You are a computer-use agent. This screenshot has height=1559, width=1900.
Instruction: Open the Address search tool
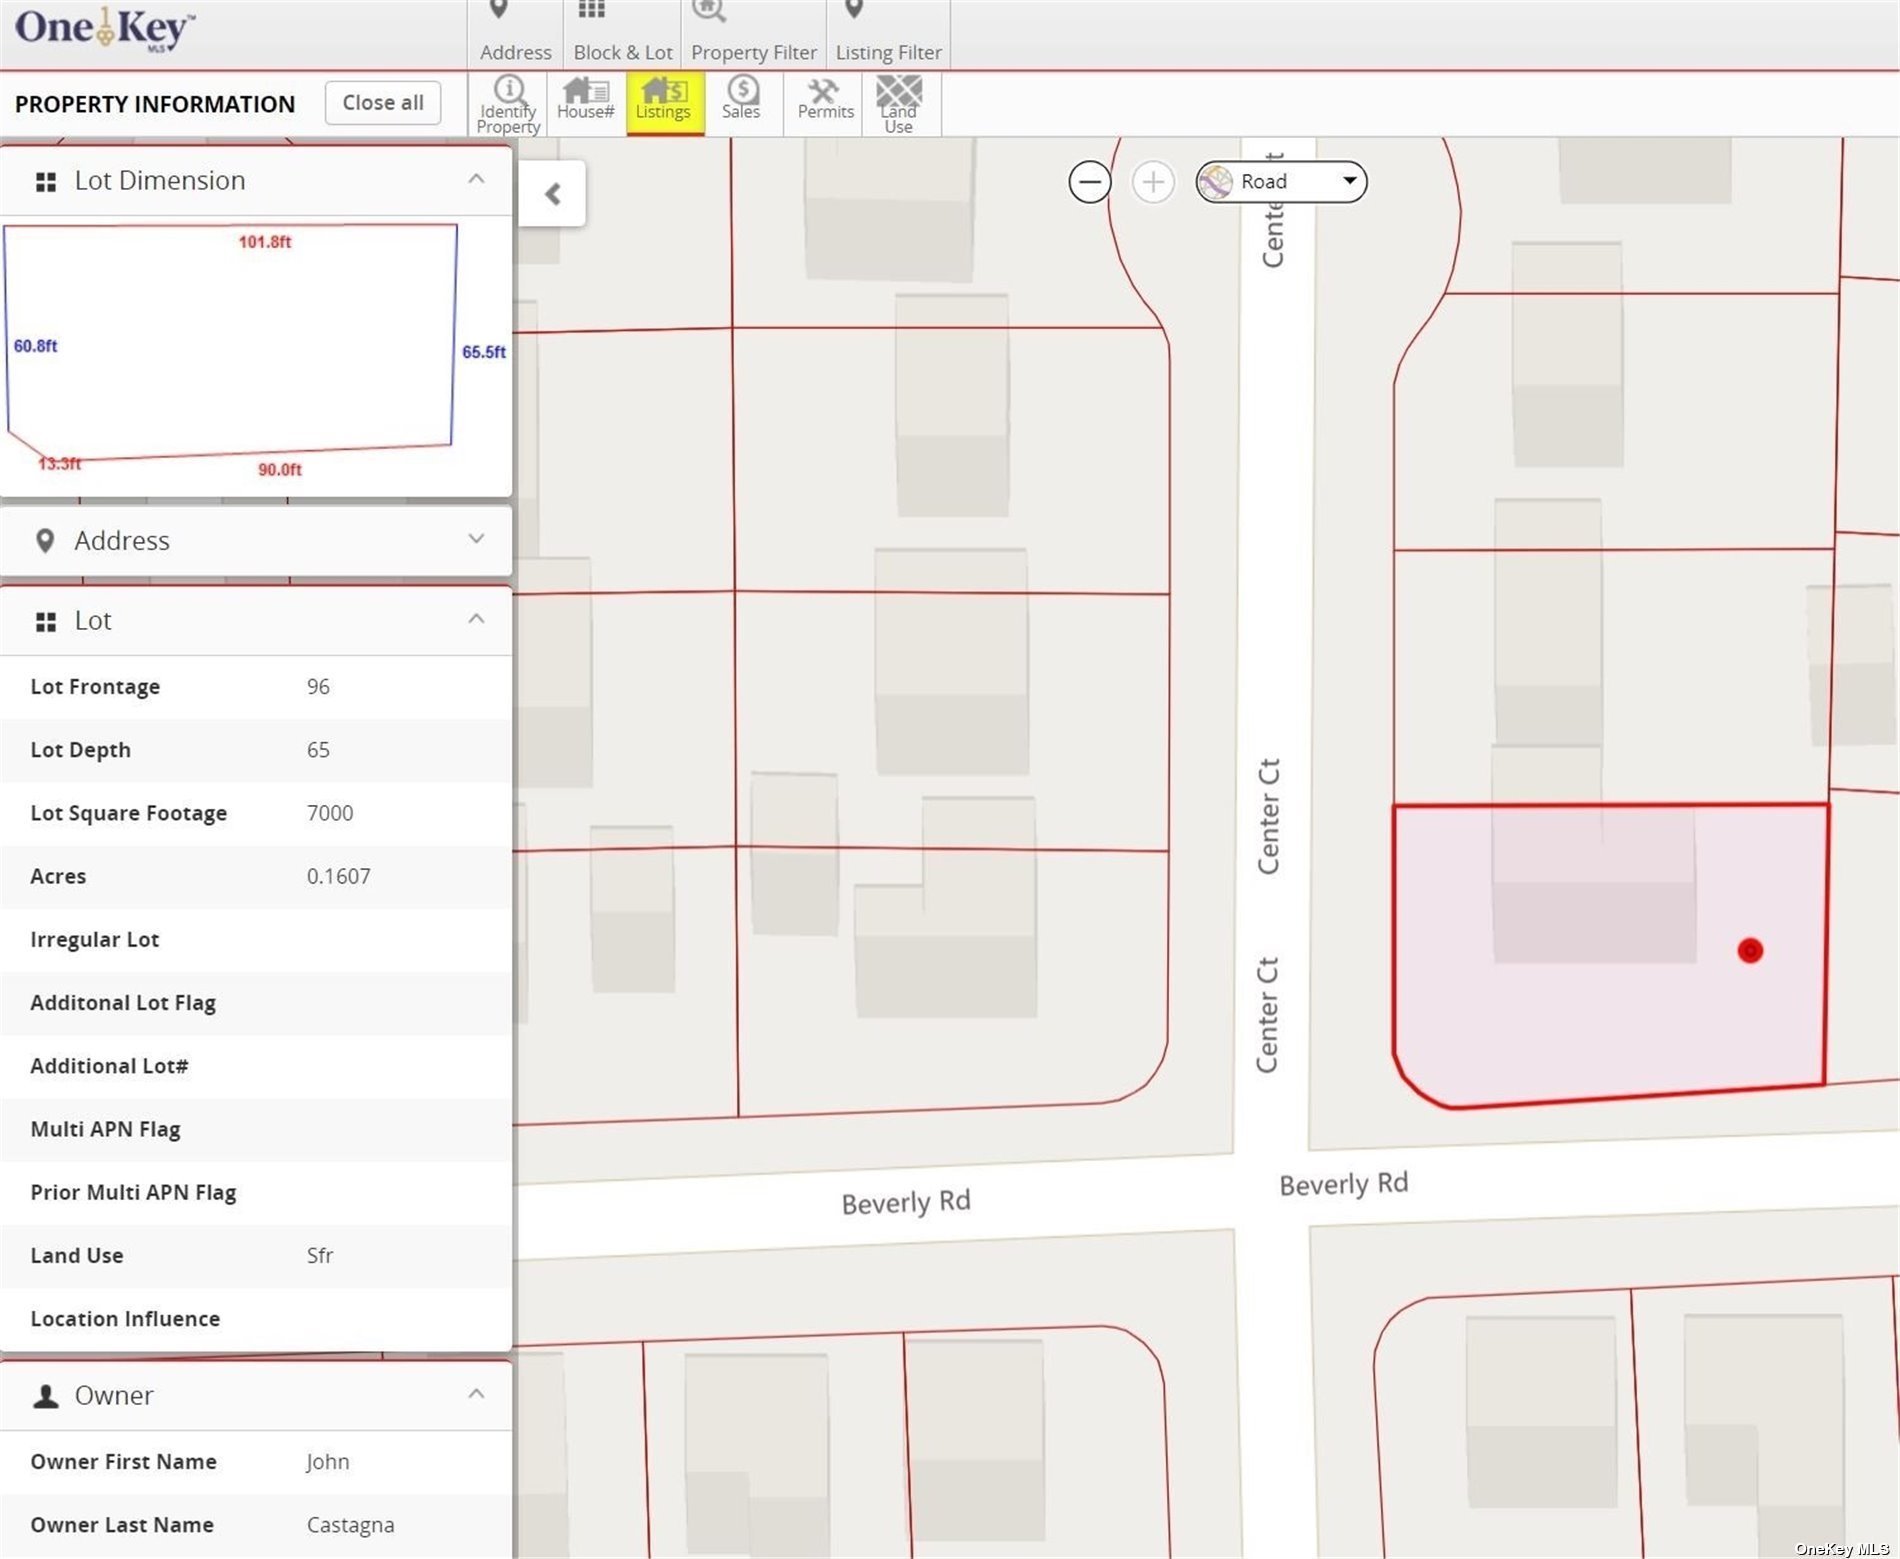(515, 34)
